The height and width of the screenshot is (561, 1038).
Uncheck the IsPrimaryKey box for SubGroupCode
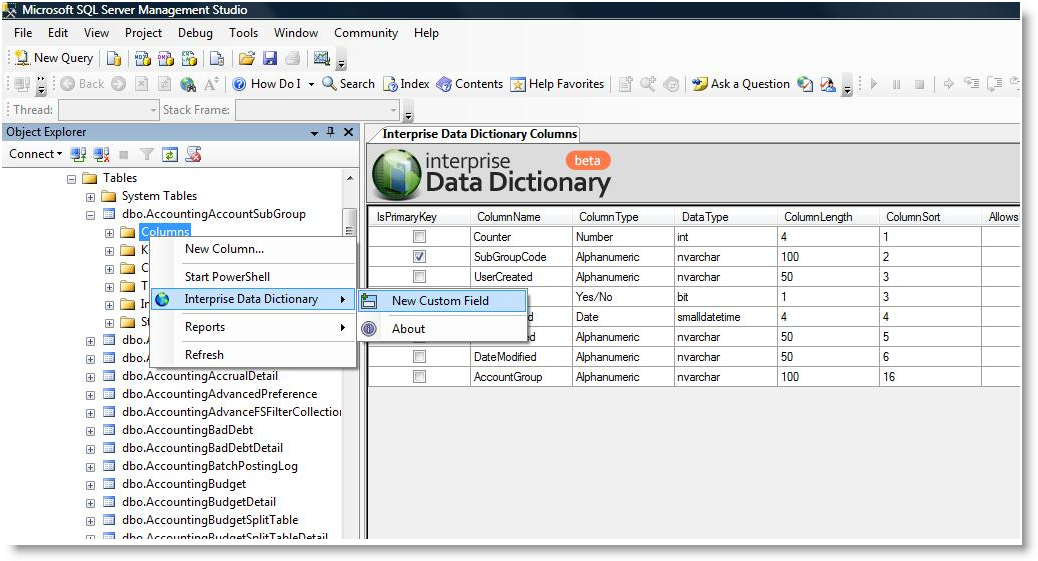click(x=420, y=257)
